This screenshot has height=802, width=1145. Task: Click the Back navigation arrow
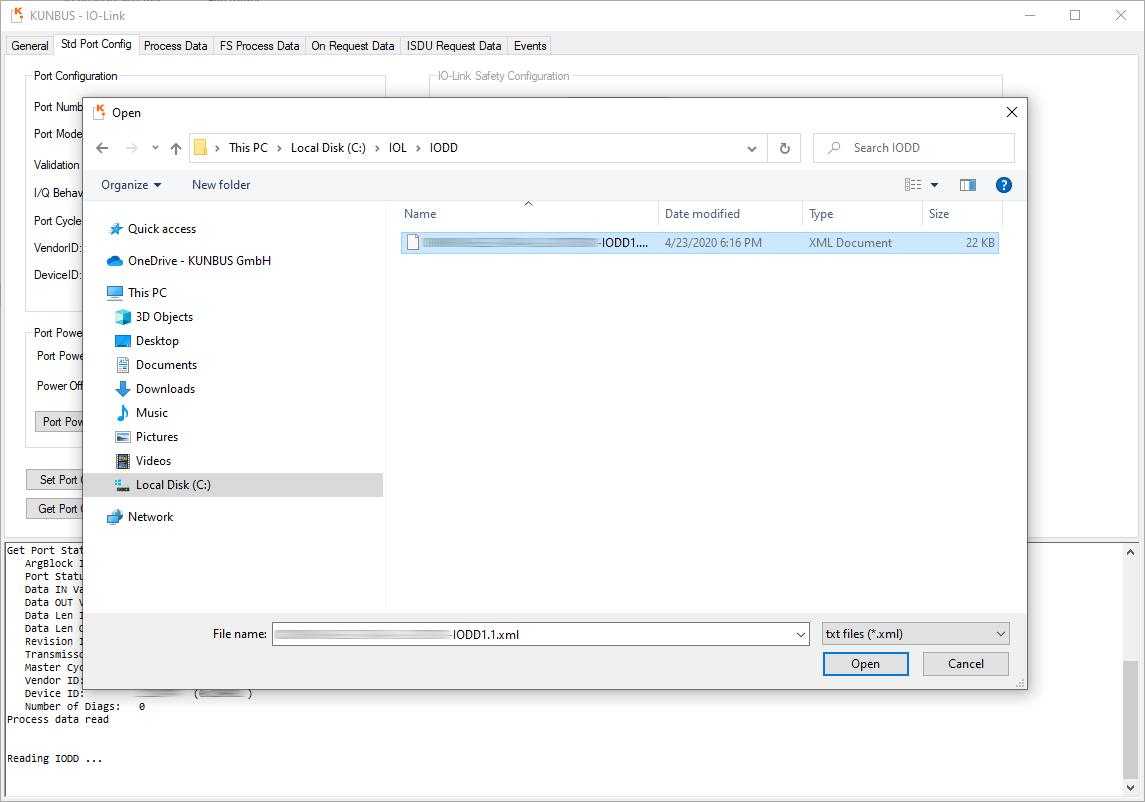[102, 148]
